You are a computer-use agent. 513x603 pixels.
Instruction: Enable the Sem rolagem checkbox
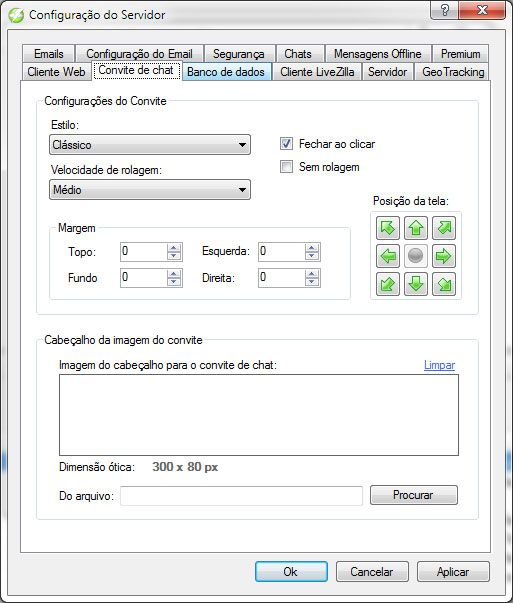[286, 167]
